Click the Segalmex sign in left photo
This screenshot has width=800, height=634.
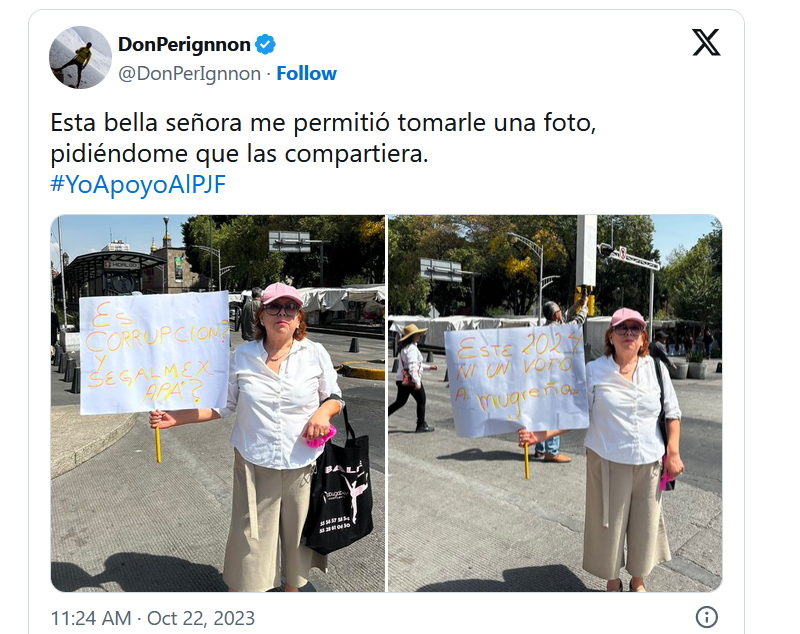(x=155, y=353)
